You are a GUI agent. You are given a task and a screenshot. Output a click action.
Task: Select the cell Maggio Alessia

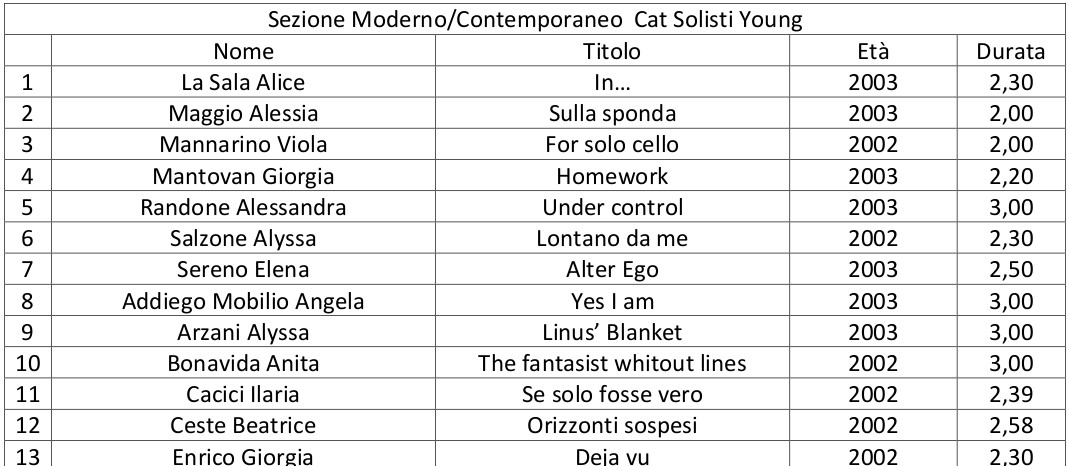(x=243, y=114)
